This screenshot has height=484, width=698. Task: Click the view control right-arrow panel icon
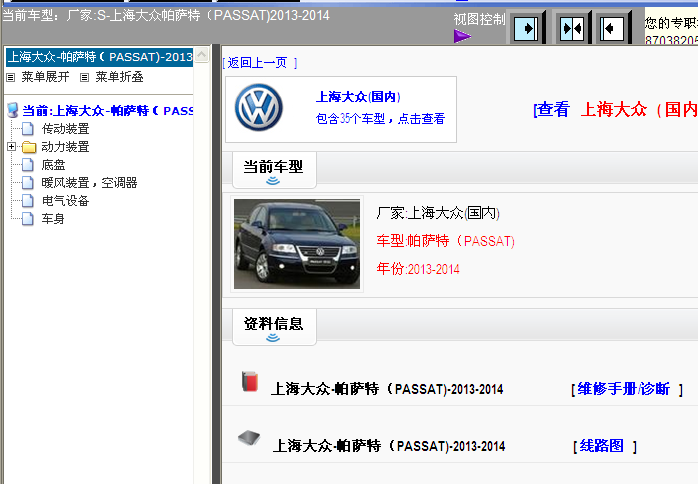point(526,28)
